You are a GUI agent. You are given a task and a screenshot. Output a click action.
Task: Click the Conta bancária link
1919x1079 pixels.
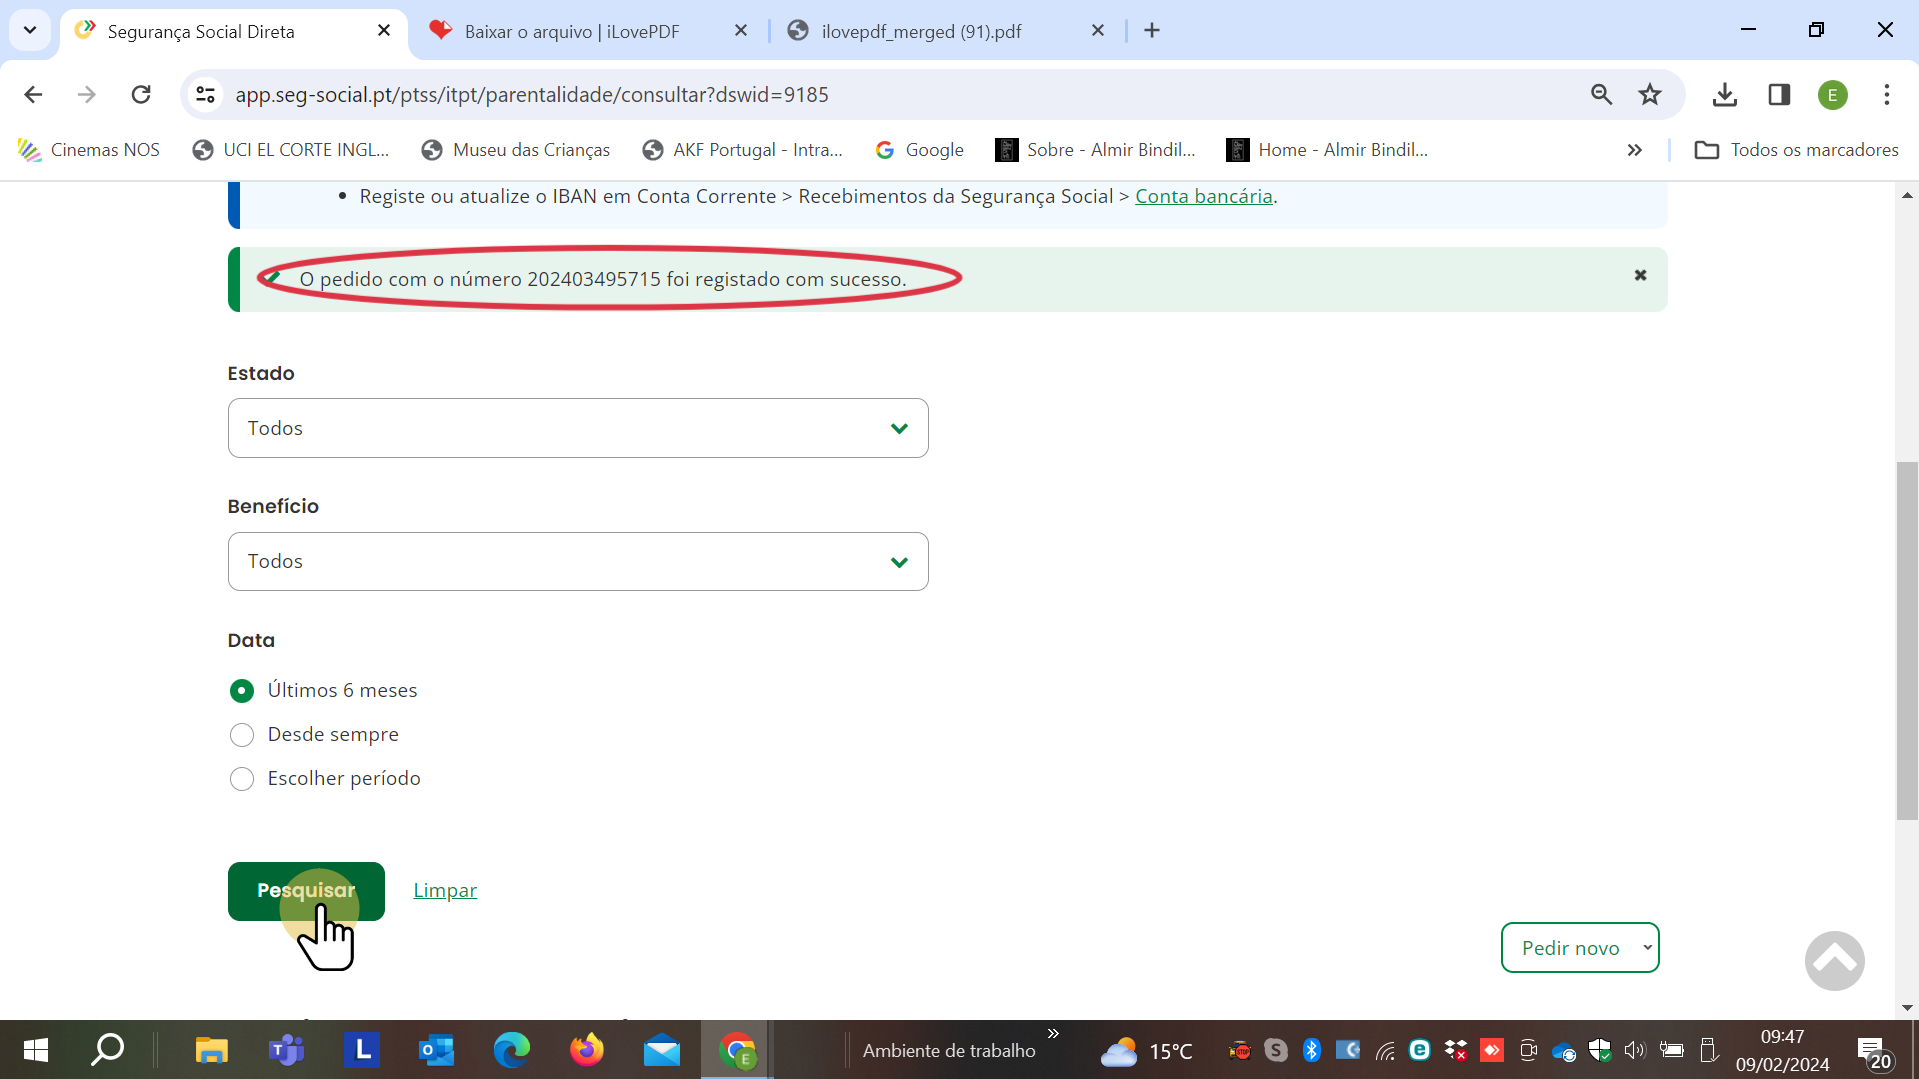(1203, 196)
